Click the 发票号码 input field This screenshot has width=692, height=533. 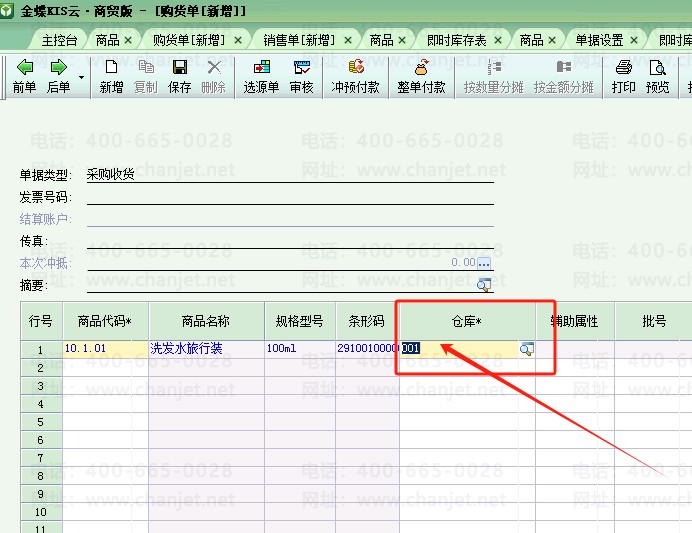click(290, 197)
